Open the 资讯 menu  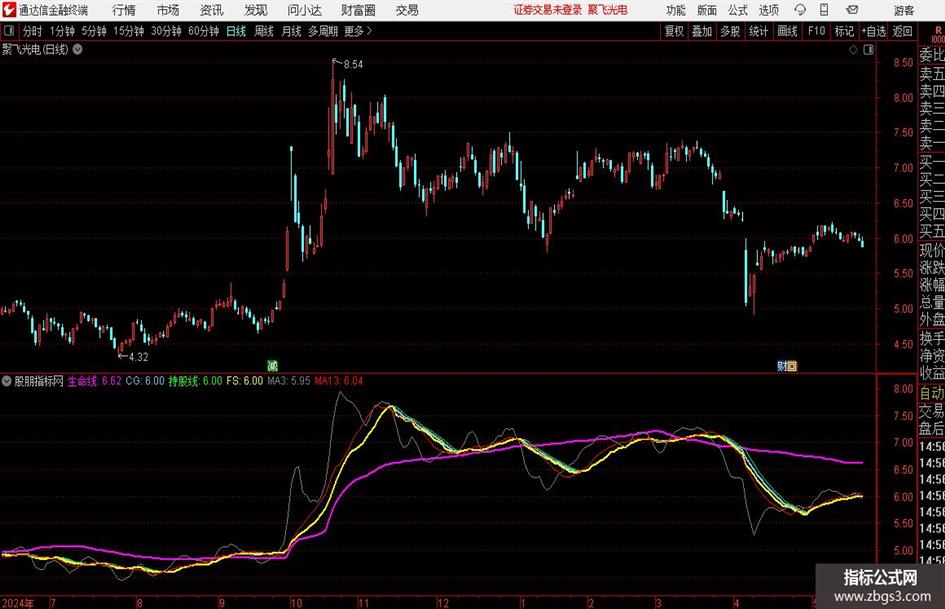click(x=212, y=10)
